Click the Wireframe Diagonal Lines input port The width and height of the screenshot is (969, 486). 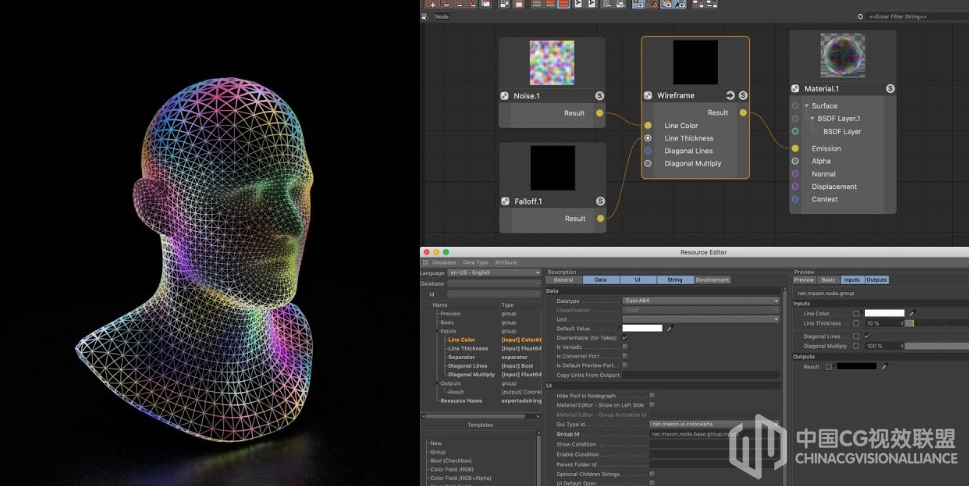pos(648,151)
